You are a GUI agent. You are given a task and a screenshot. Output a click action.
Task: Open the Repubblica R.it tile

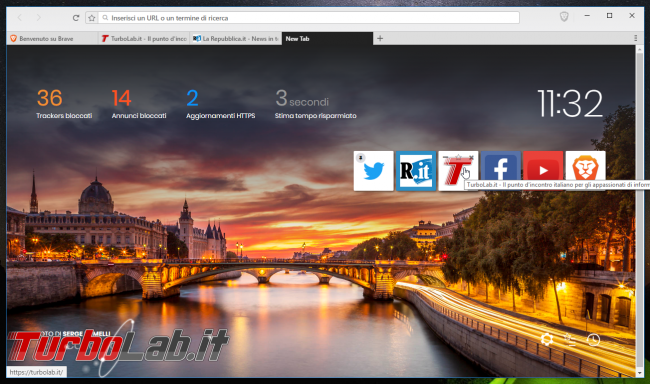pyautogui.click(x=416, y=171)
